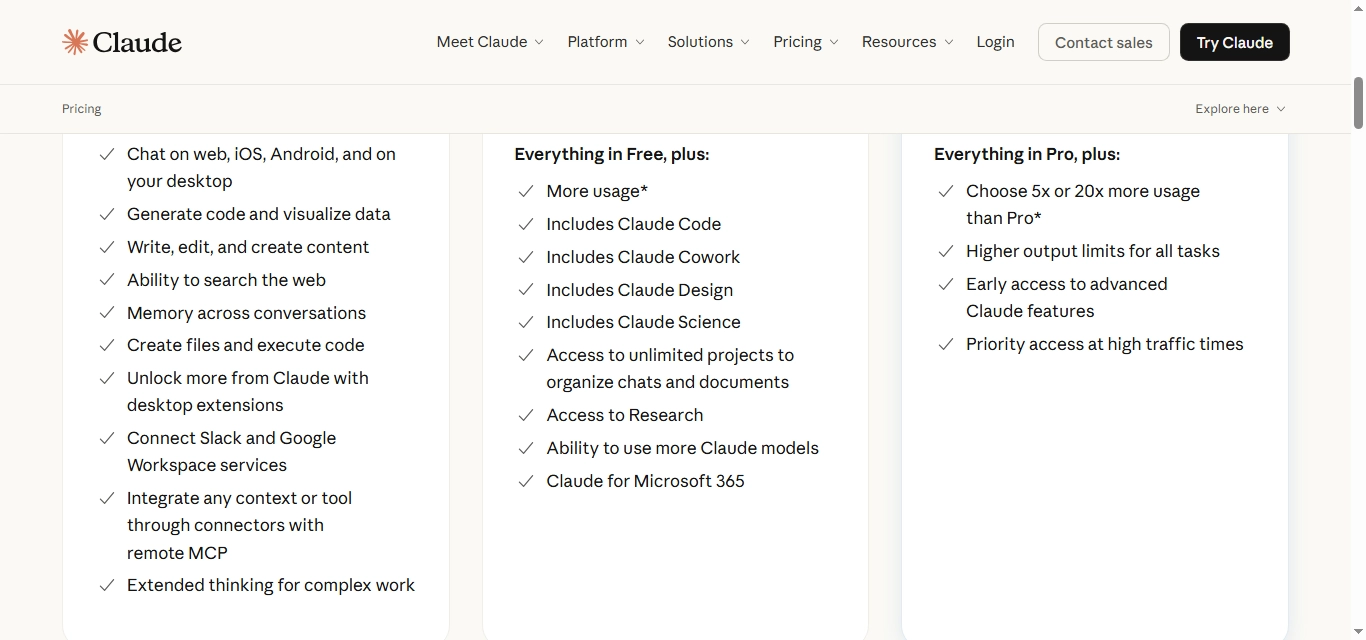Image resolution: width=1366 pixels, height=640 pixels.
Task: Click the 'Includes Claude Design' text
Action: (640, 290)
